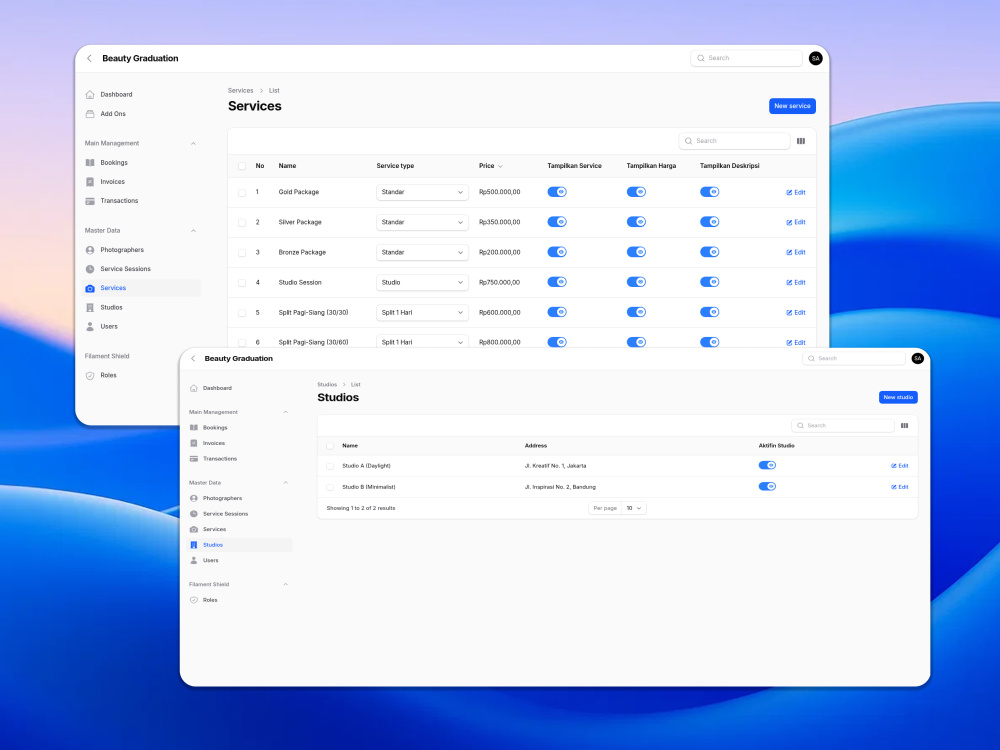This screenshot has height=750, width=1000.
Task: Toggle Tampilkan Harga for Silver Package
Action: coord(636,222)
